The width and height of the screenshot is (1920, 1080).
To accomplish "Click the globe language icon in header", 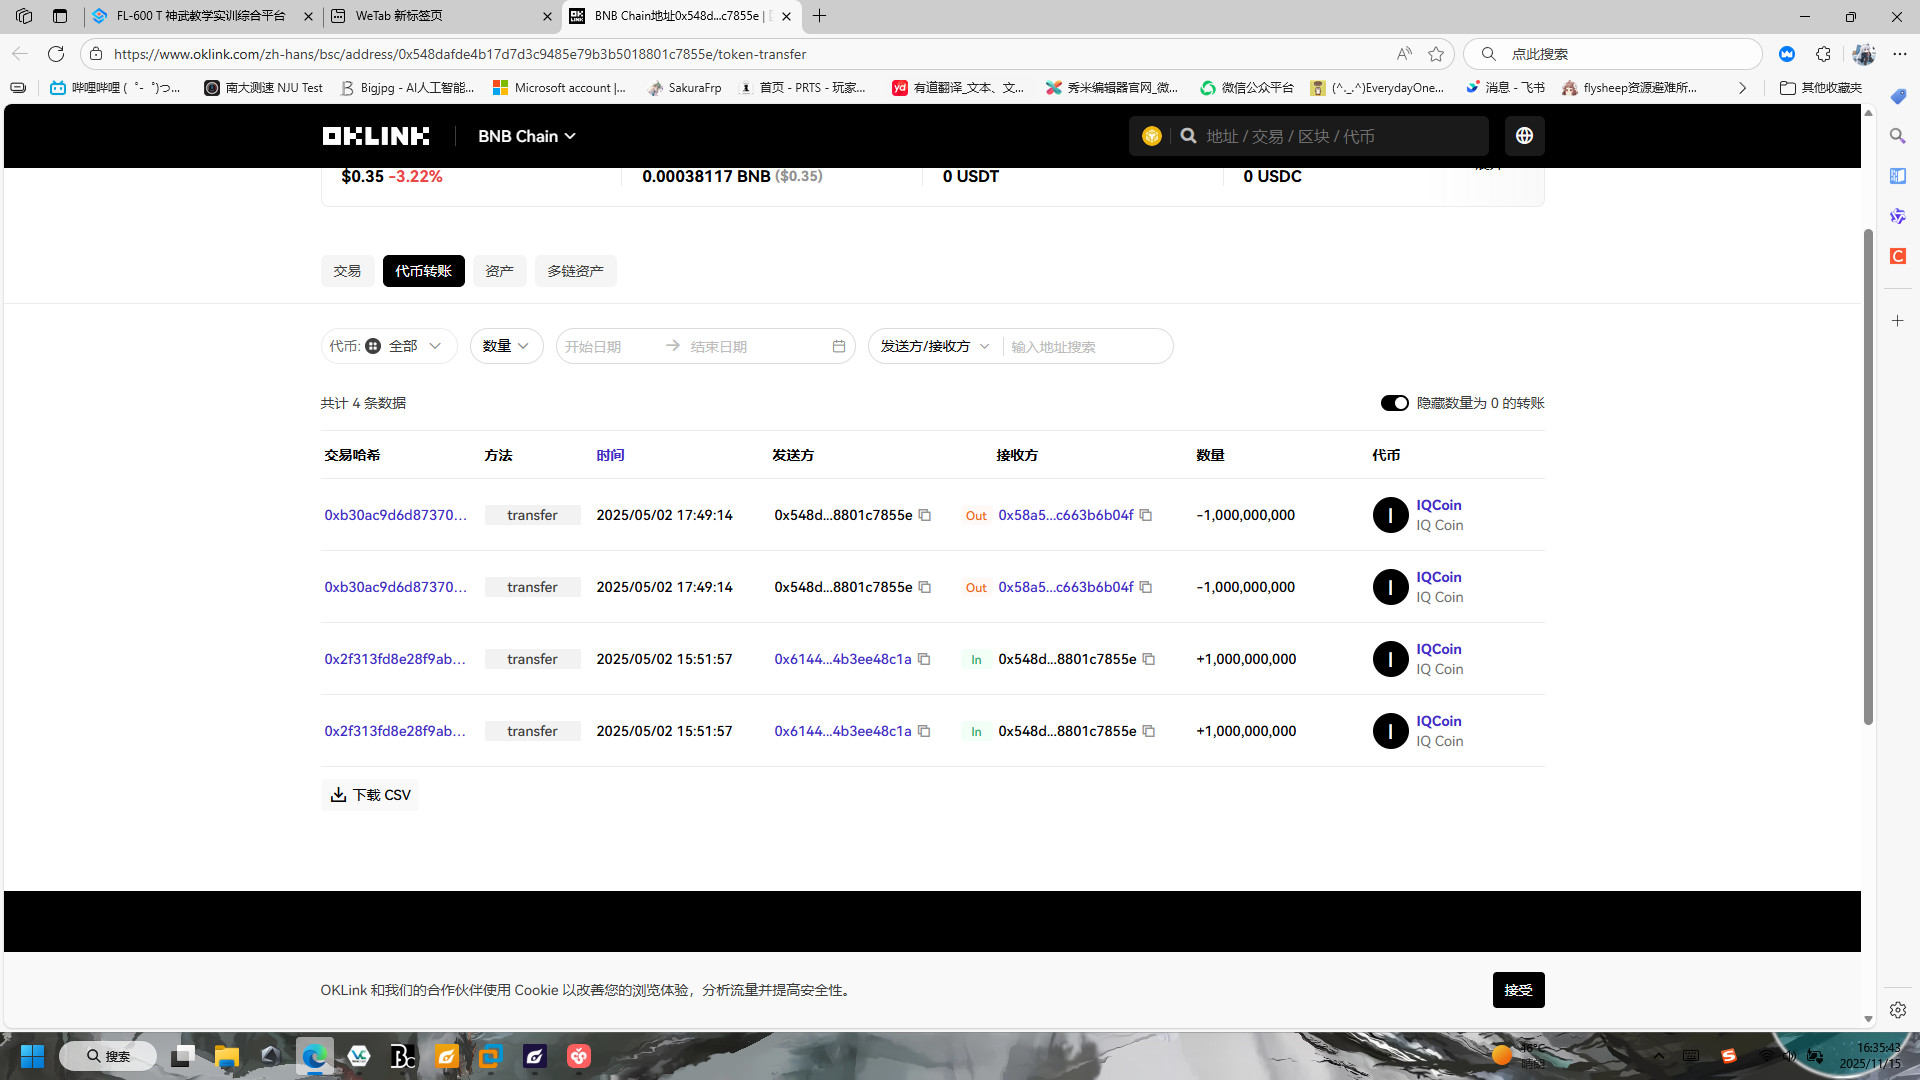I will (1524, 136).
